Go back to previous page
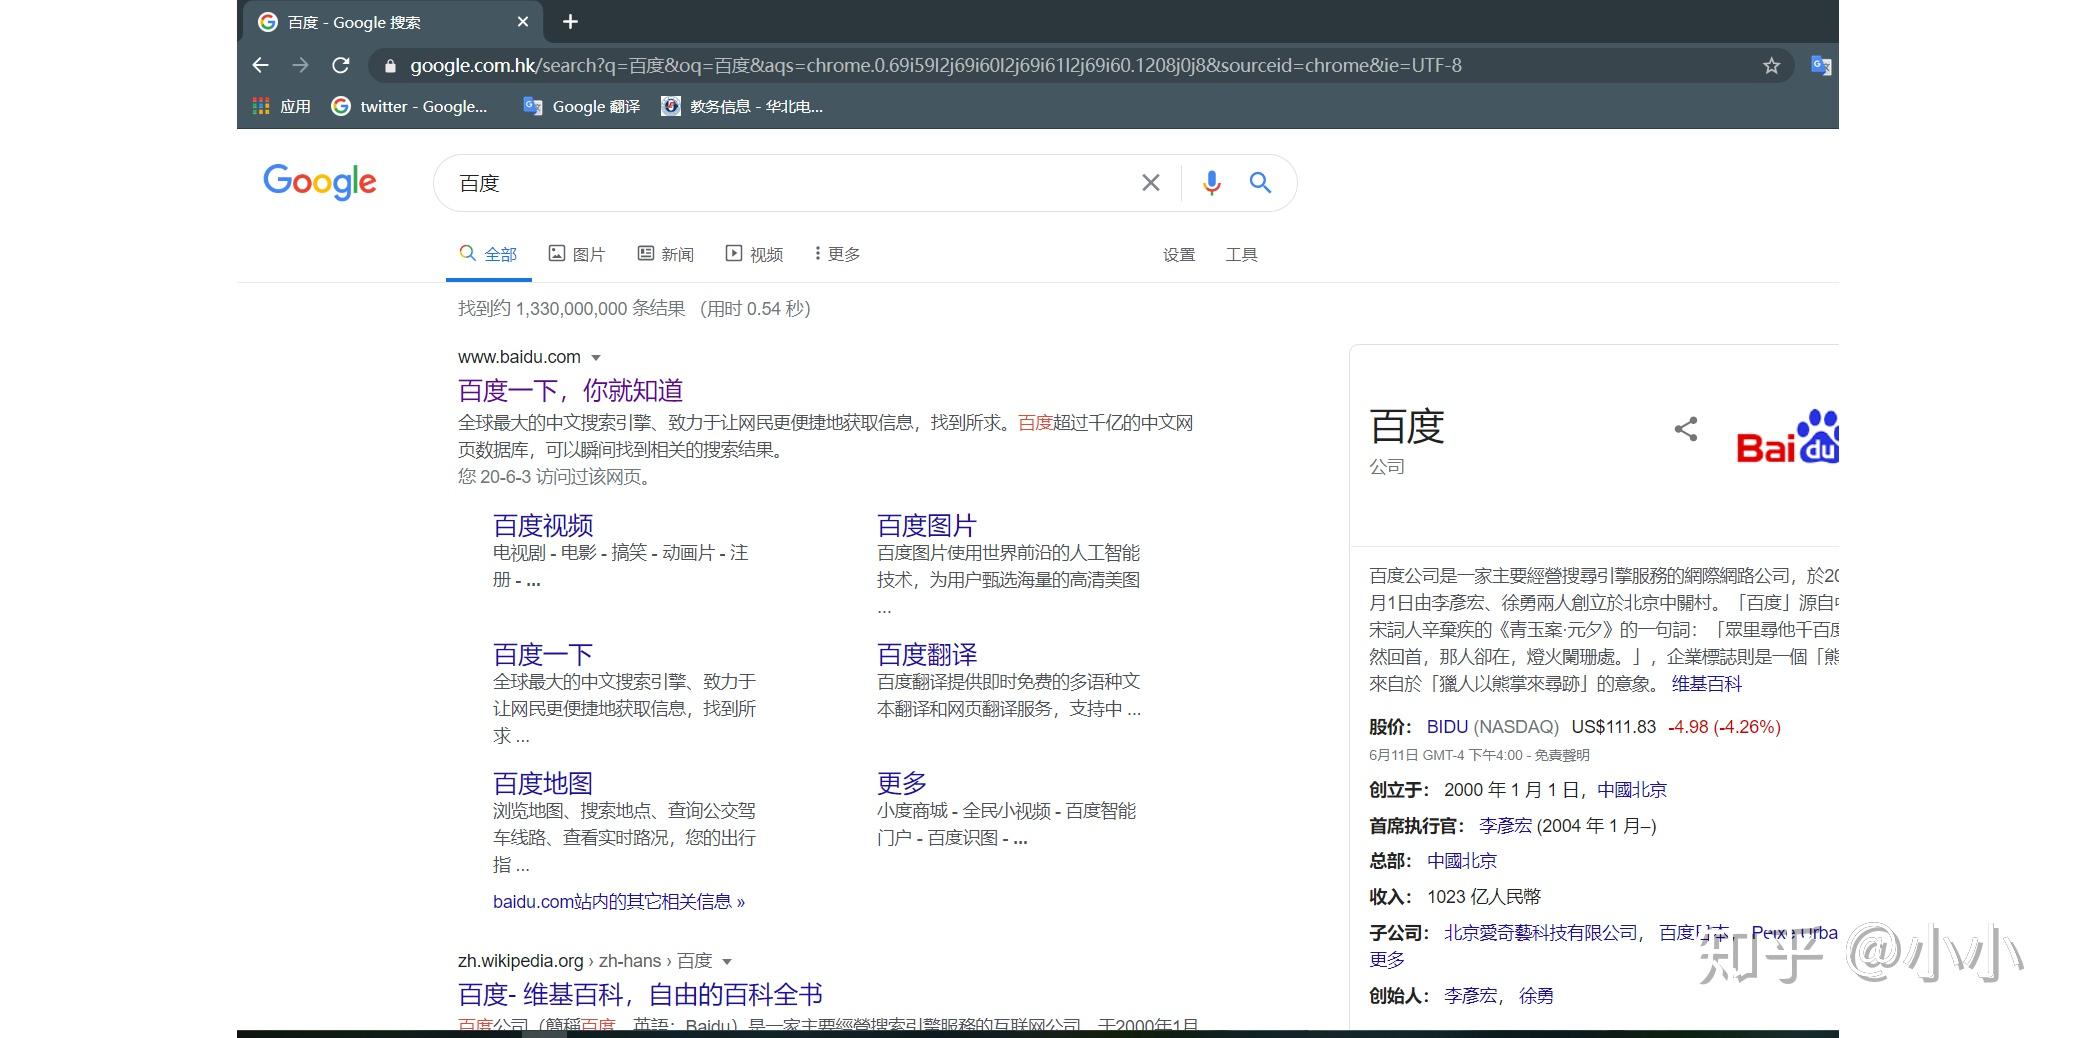Viewport: 2076px width, 1038px height. [261, 65]
